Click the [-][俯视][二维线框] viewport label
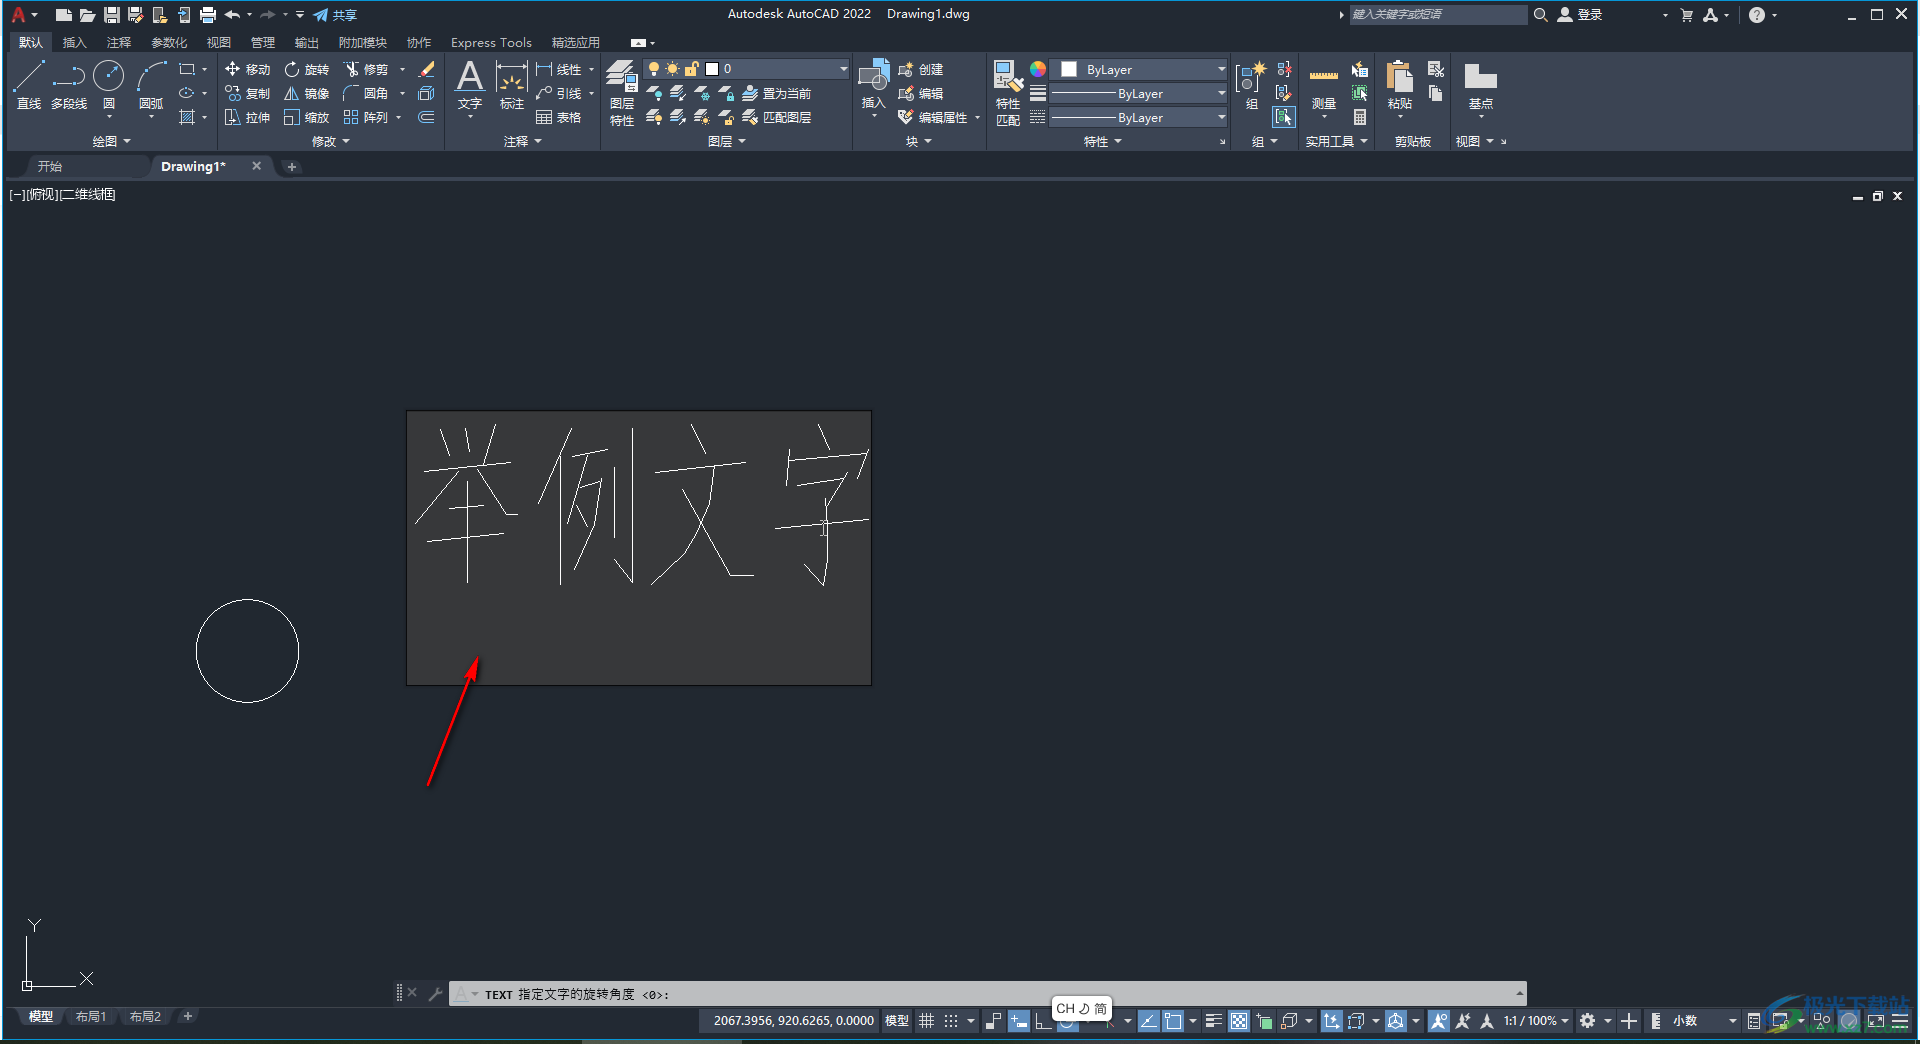The height and width of the screenshot is (1044, 1920). click(63, 194)
